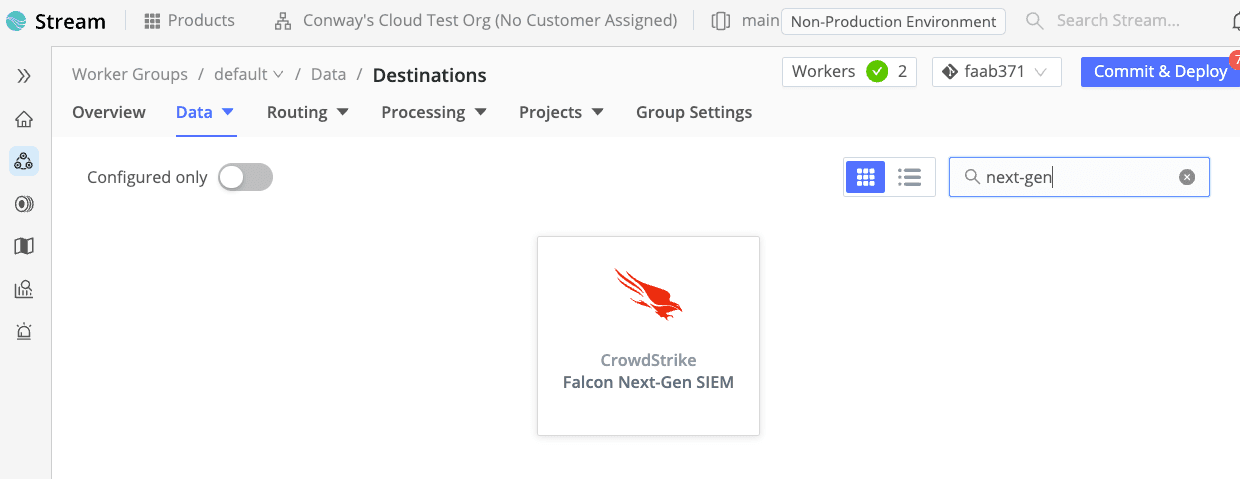Go to the Home sidebar icon

[x=24, y=120]
